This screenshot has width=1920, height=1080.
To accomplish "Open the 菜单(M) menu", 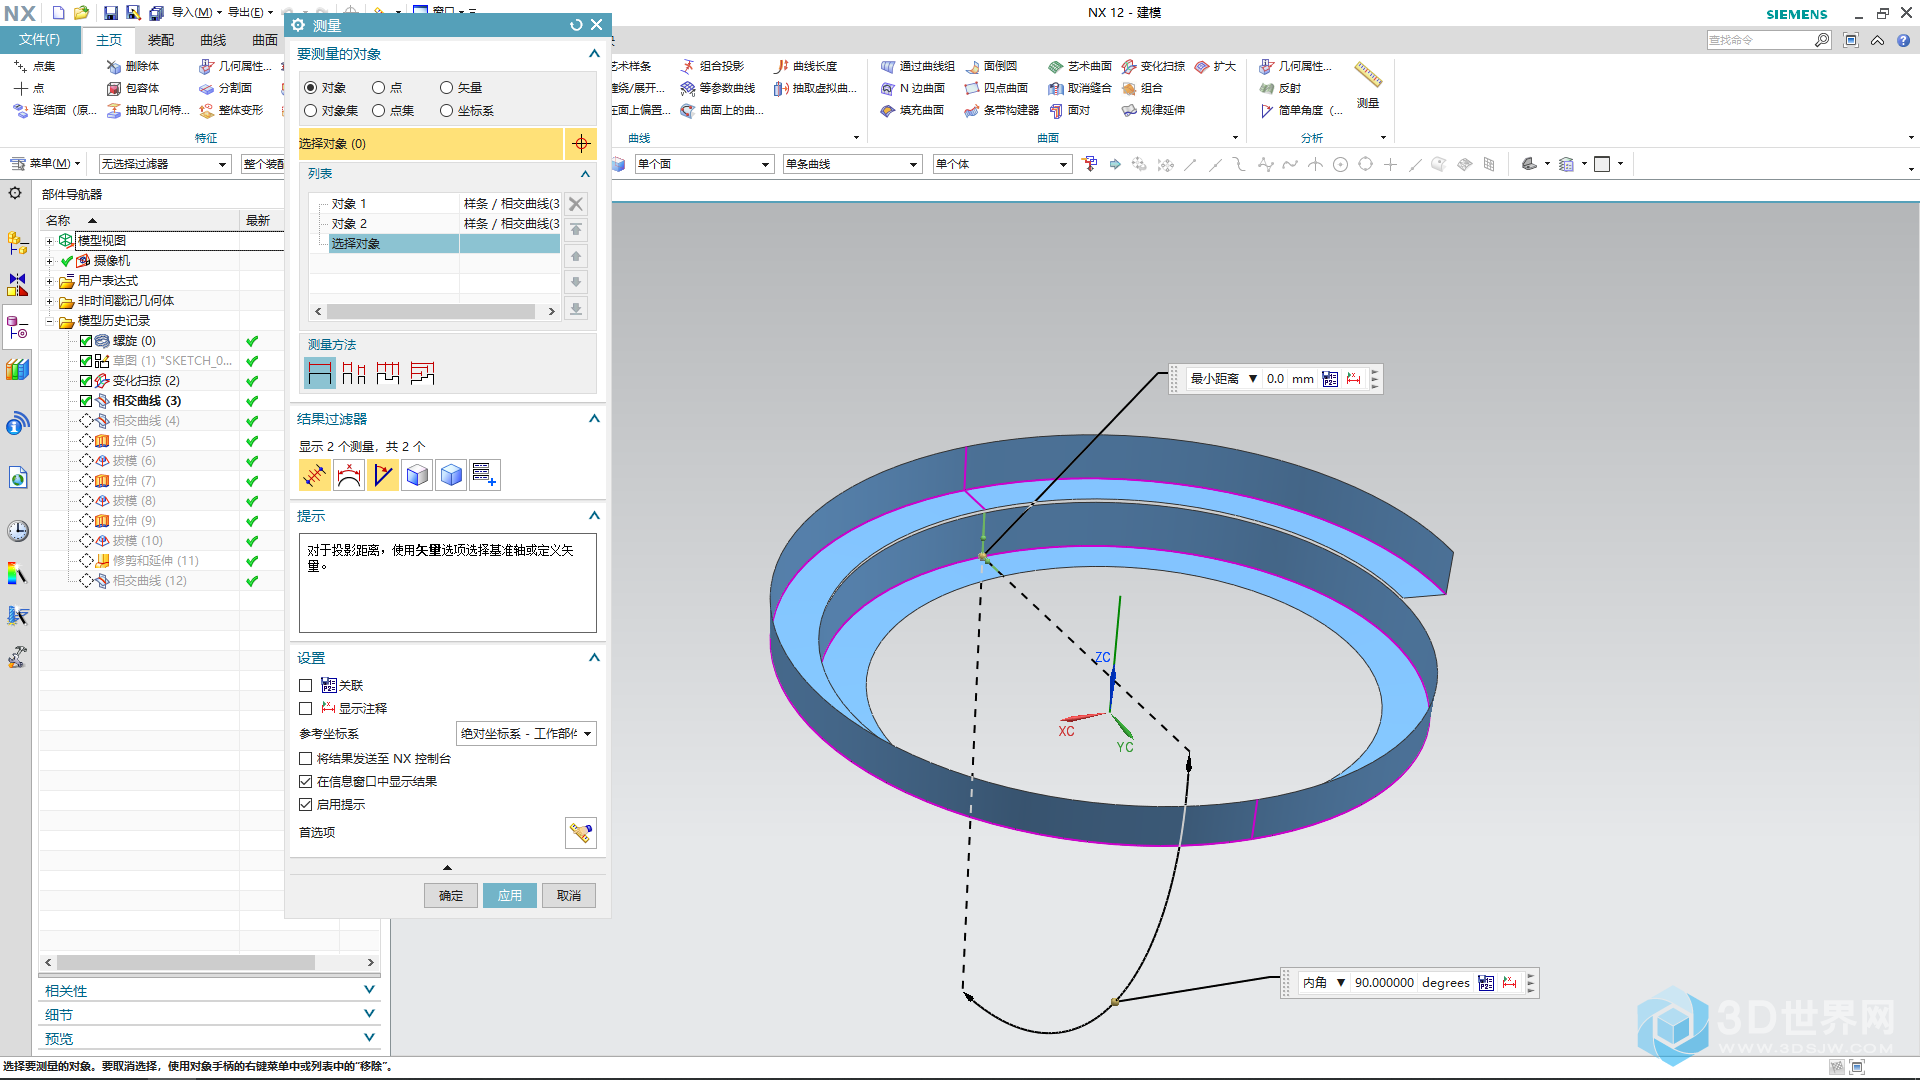I will click(44, 164).
